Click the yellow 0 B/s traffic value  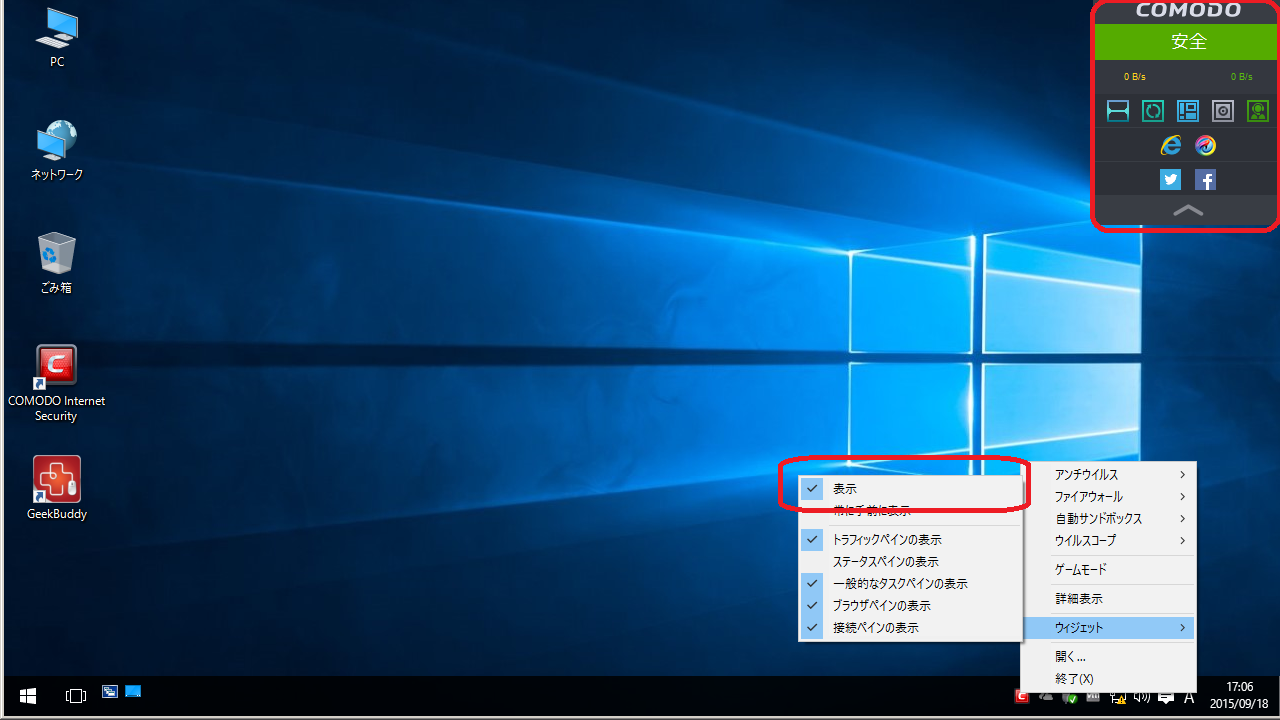click(1134, 77)
